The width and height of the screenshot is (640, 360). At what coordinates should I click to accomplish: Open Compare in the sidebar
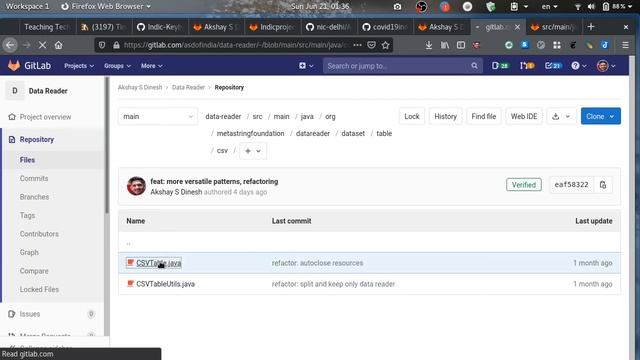(34, 271)
